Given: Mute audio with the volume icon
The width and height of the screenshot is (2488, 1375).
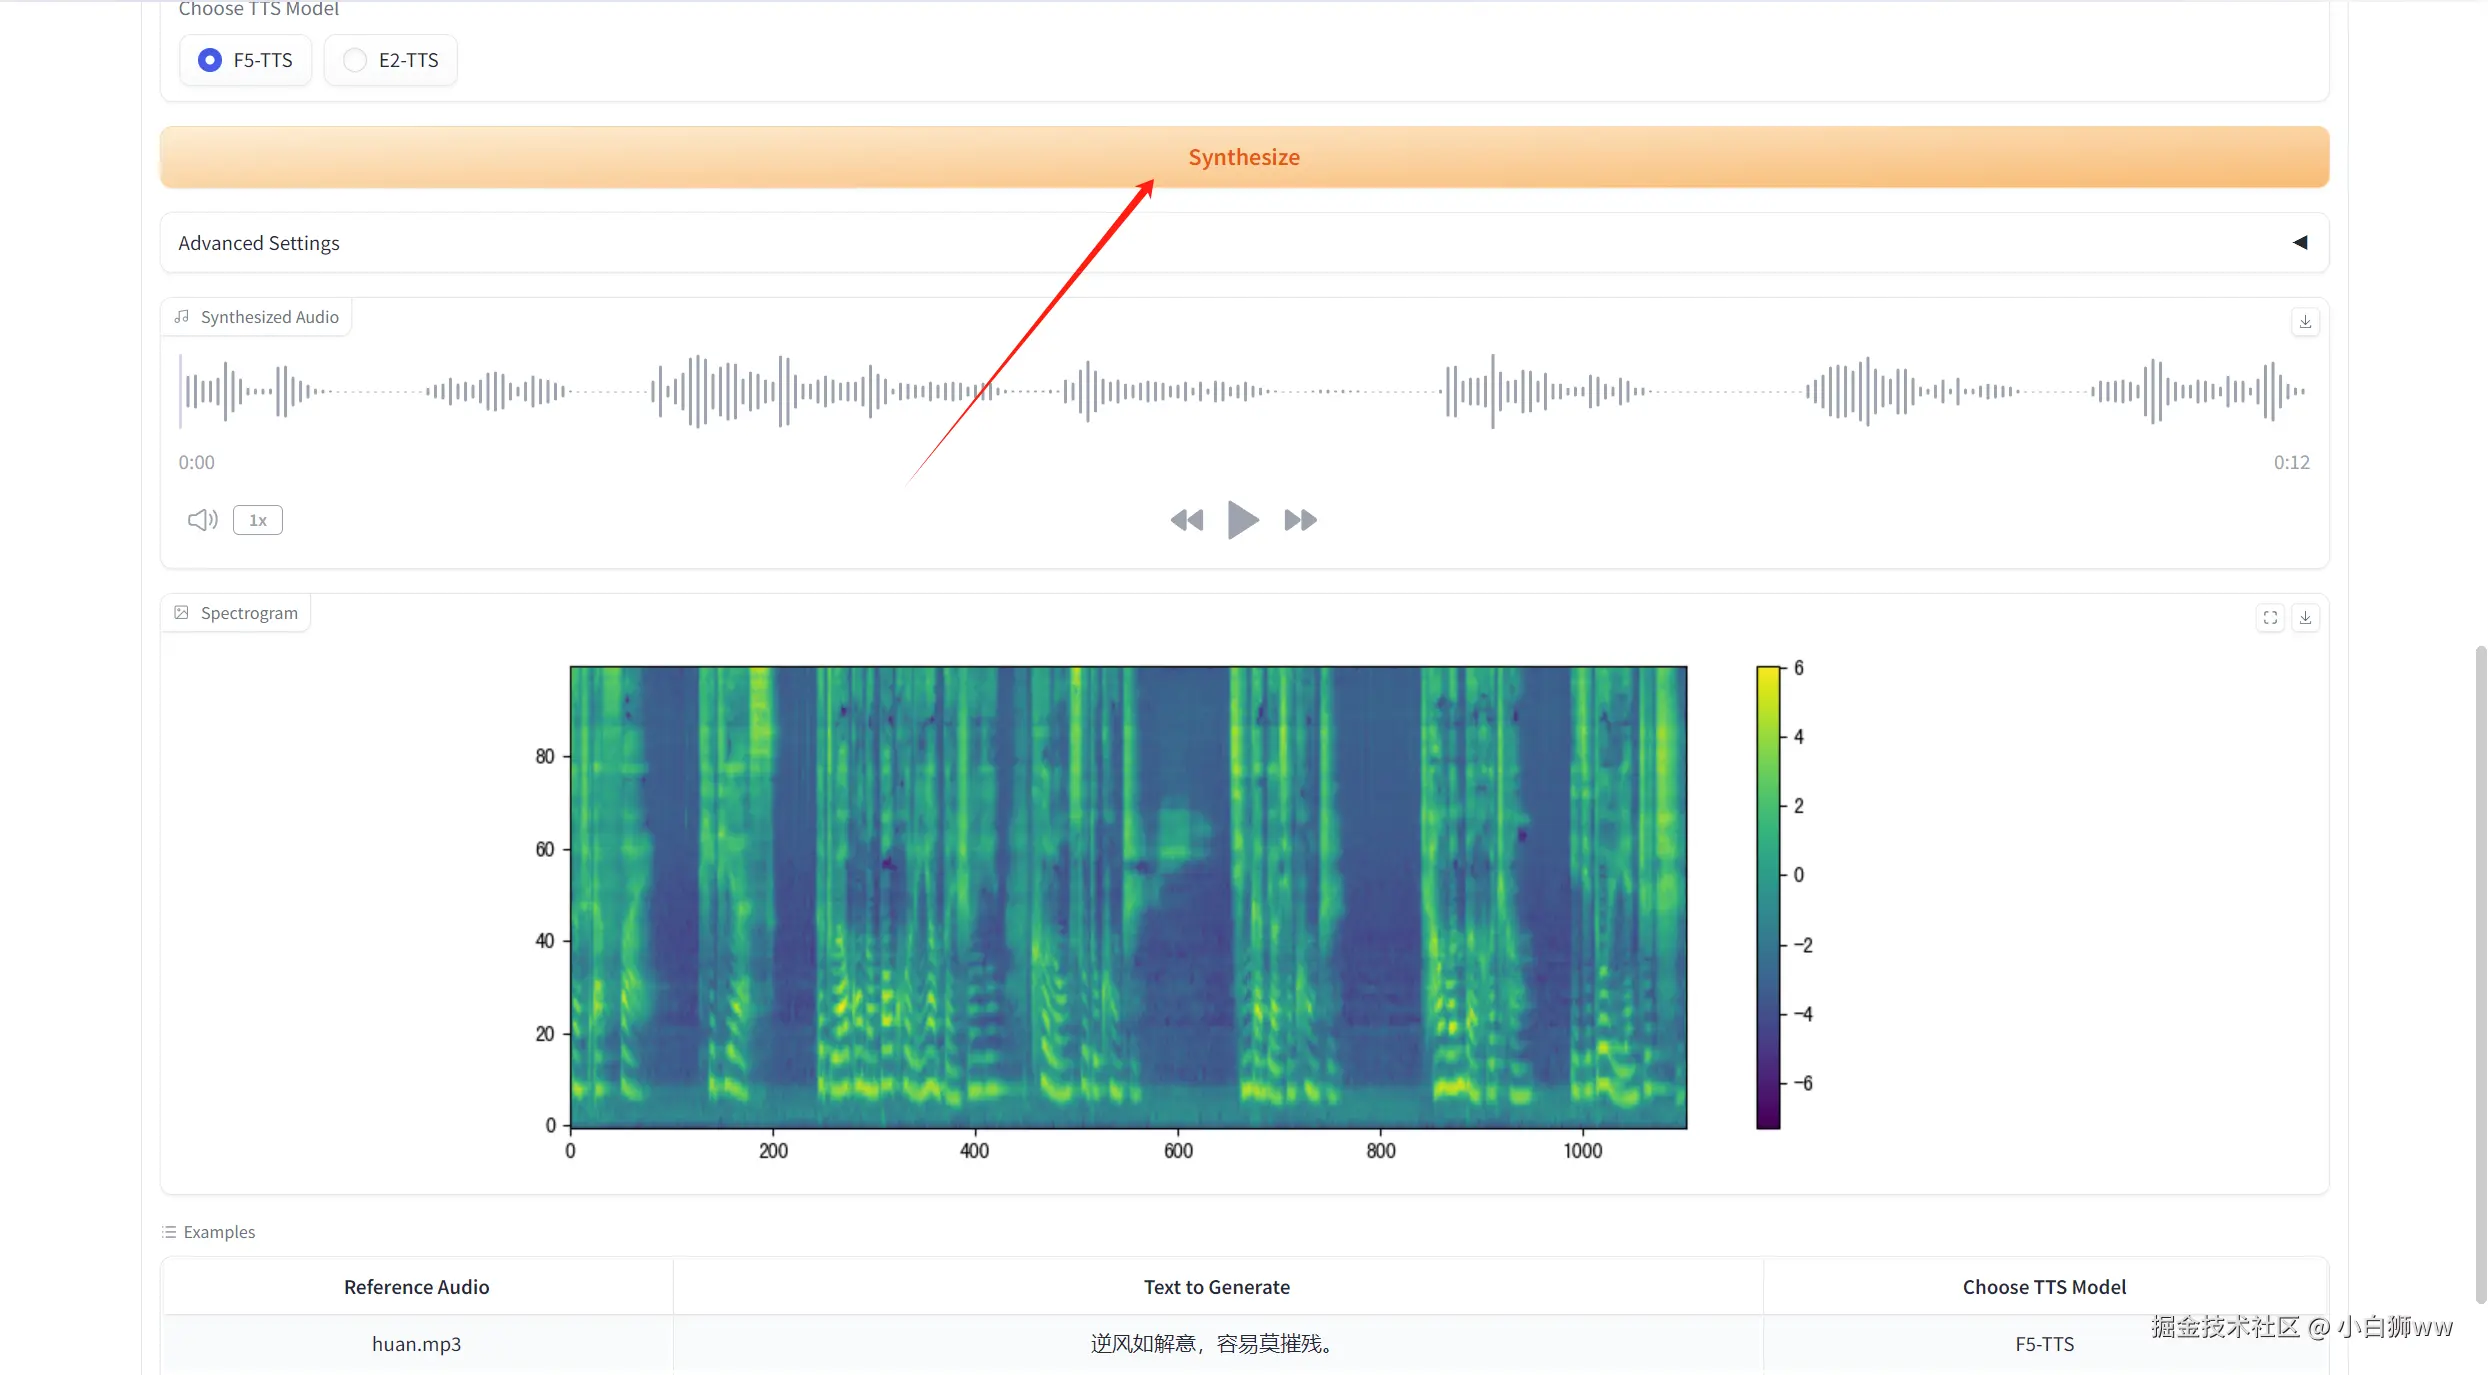Looking at the screenshot, I should pyautogui.click(x=202, y=520).
